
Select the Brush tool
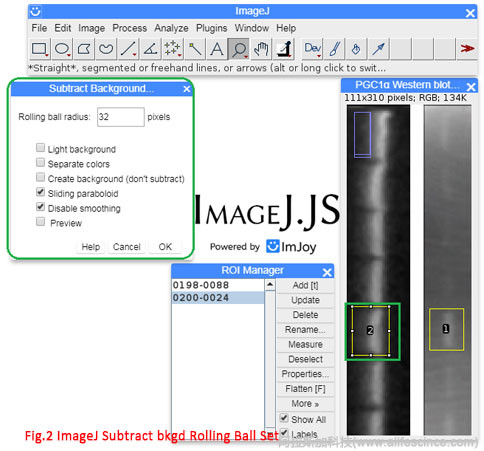click(334, 49)
